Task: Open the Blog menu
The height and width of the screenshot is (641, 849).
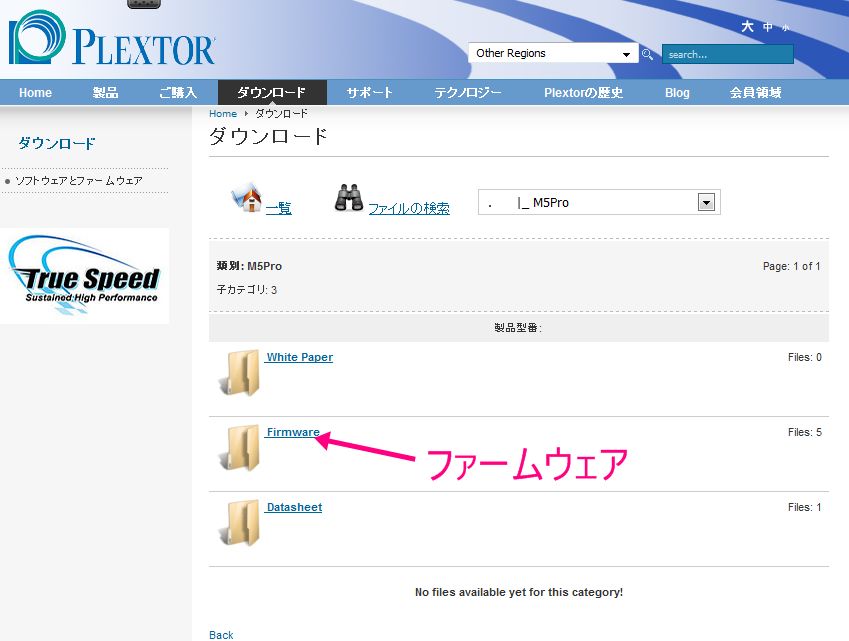Action: tap(677, 93)
